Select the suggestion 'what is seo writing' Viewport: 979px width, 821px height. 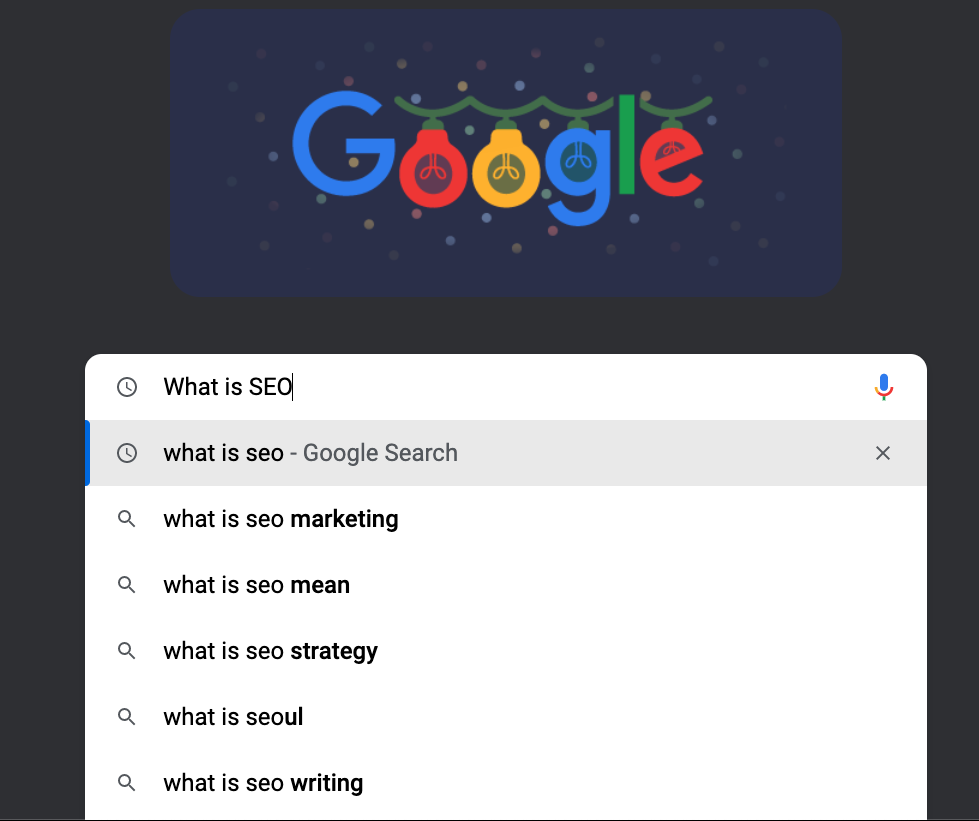(262, 783)
